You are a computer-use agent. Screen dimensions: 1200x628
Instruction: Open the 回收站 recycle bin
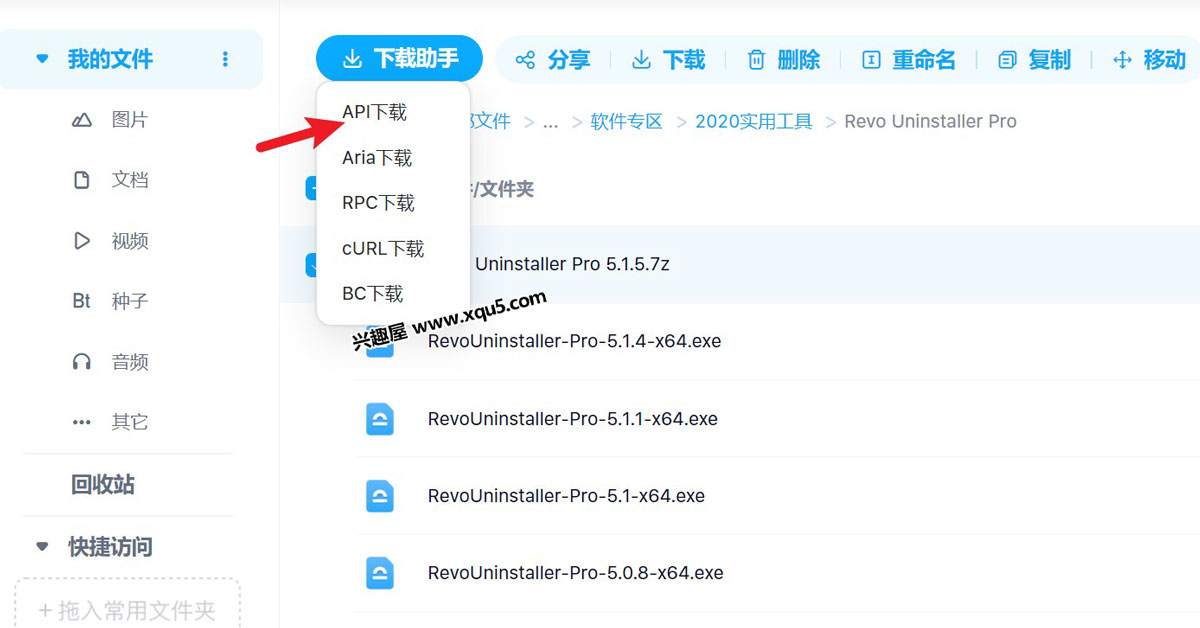click(102, 485)
